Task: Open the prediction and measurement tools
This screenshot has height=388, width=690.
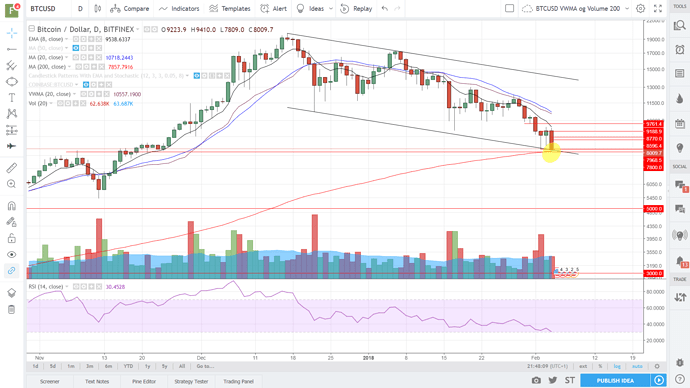Action: pyautogui.click(x=12, y=130)
